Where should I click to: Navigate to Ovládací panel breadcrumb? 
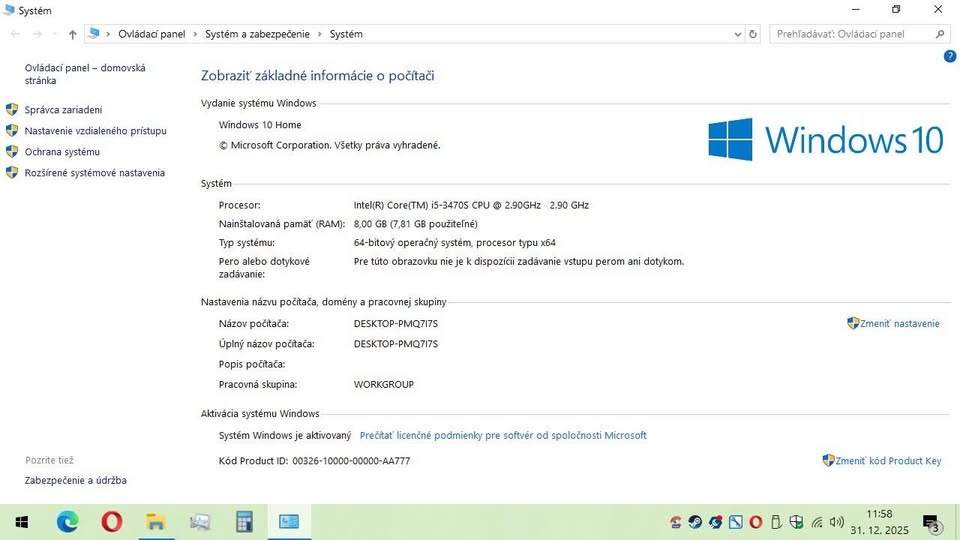point(152,34)
